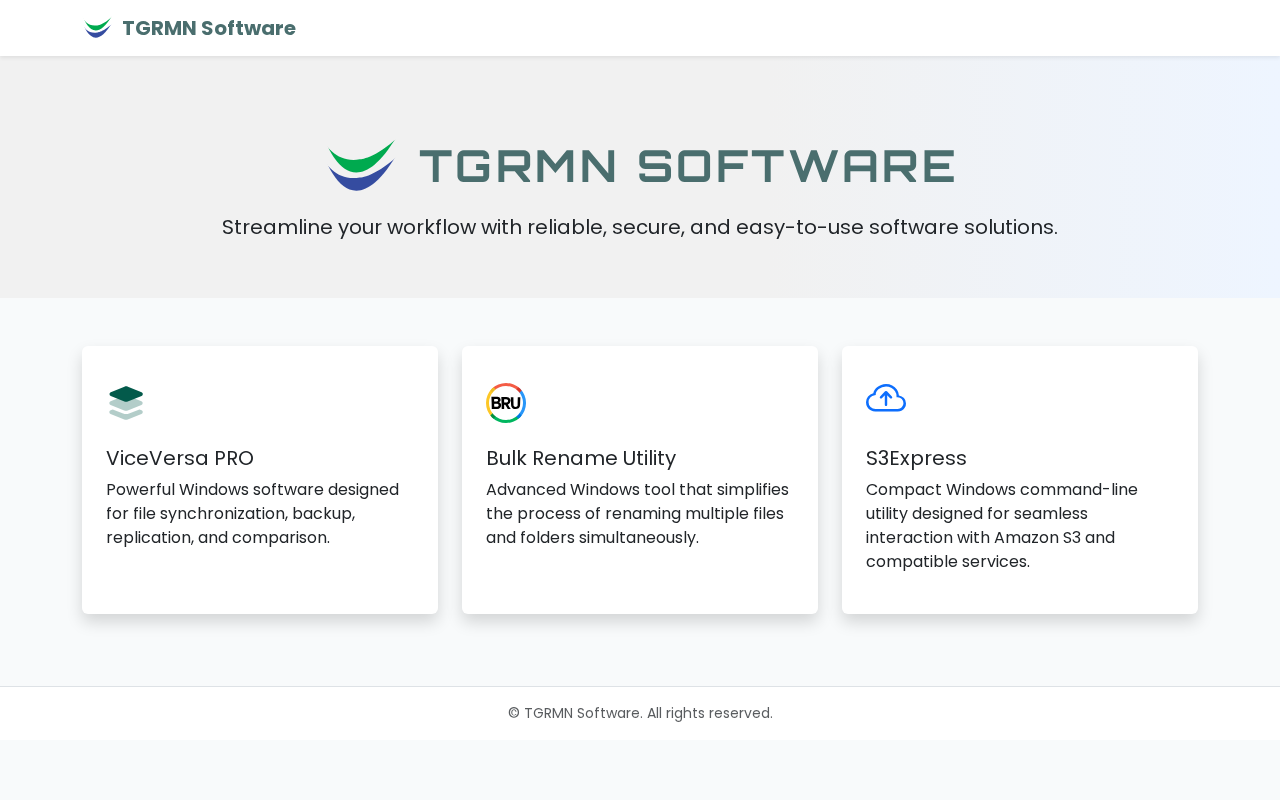Click the ViceVersa PRO stacked layers icon
The image size is (1280, 800).
point(126,403)
